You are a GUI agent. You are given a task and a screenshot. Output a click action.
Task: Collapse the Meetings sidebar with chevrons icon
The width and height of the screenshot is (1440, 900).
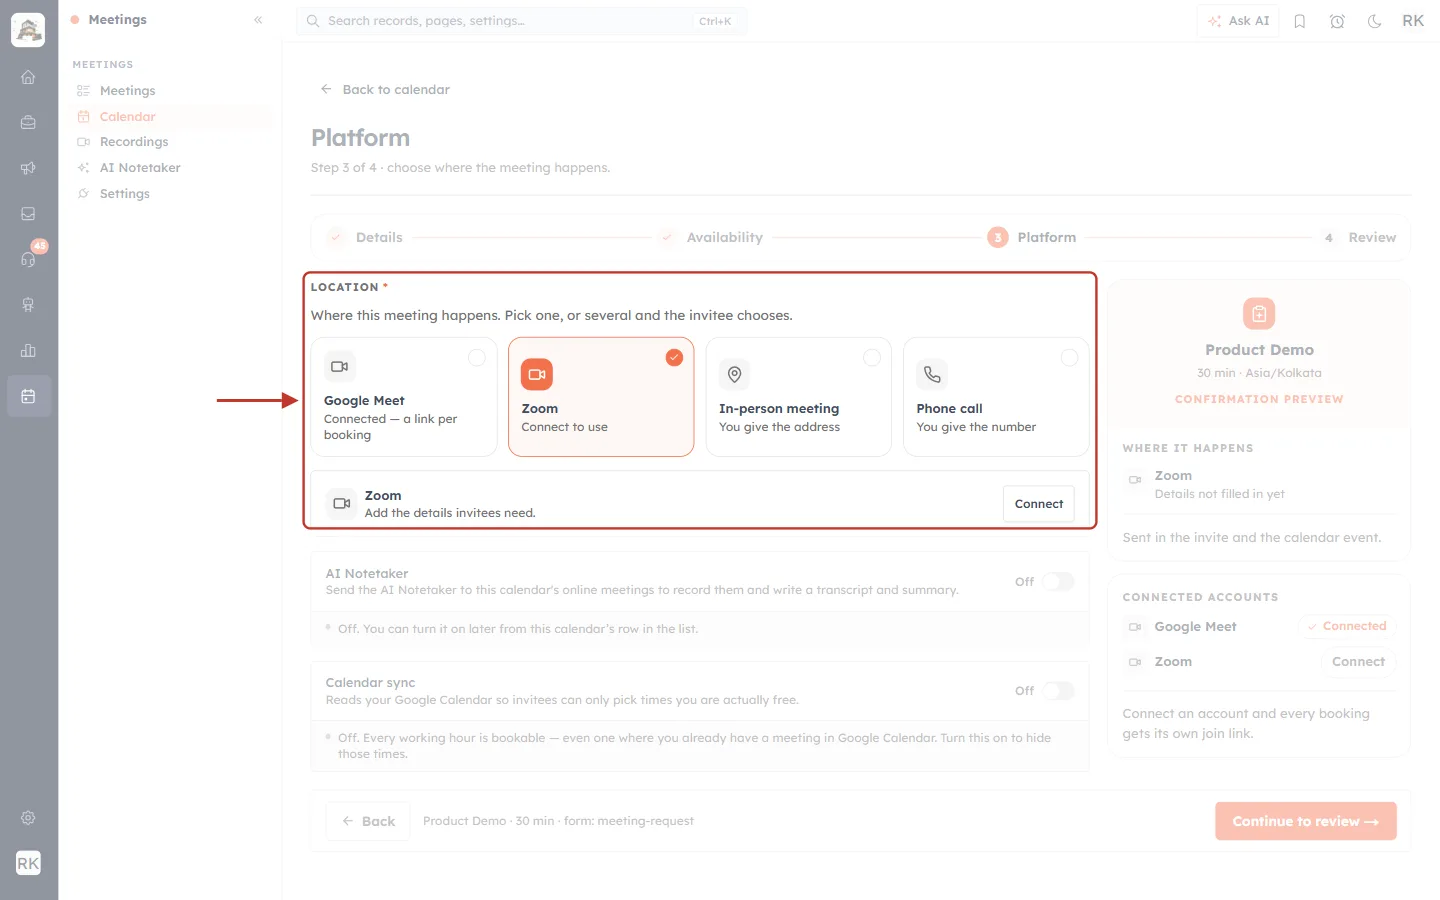(x=258, y=20)
